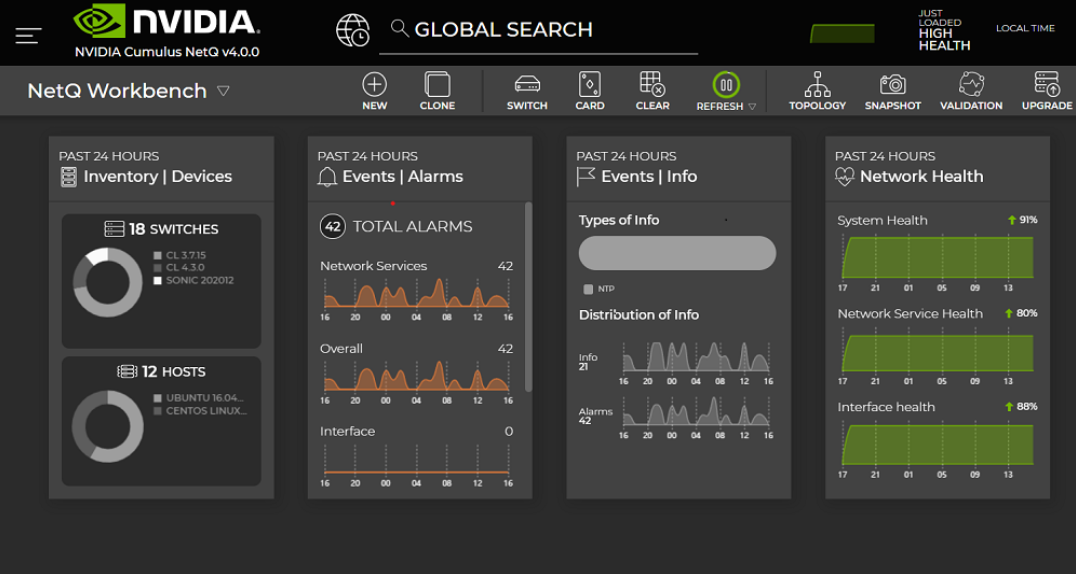This screenshot has width=1076, height=574.
Task: Open the Upgrade page
Action: point(1047,92)
